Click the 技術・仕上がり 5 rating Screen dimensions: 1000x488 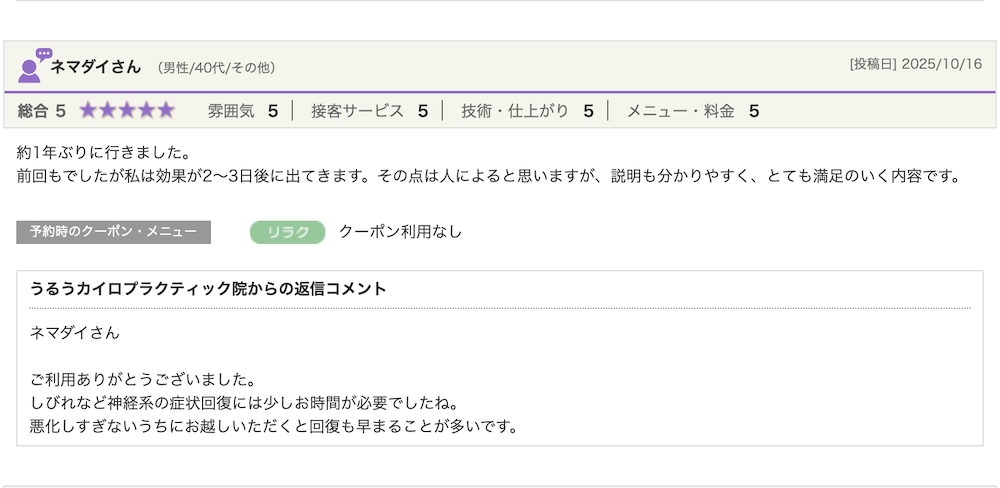[527, 112]
